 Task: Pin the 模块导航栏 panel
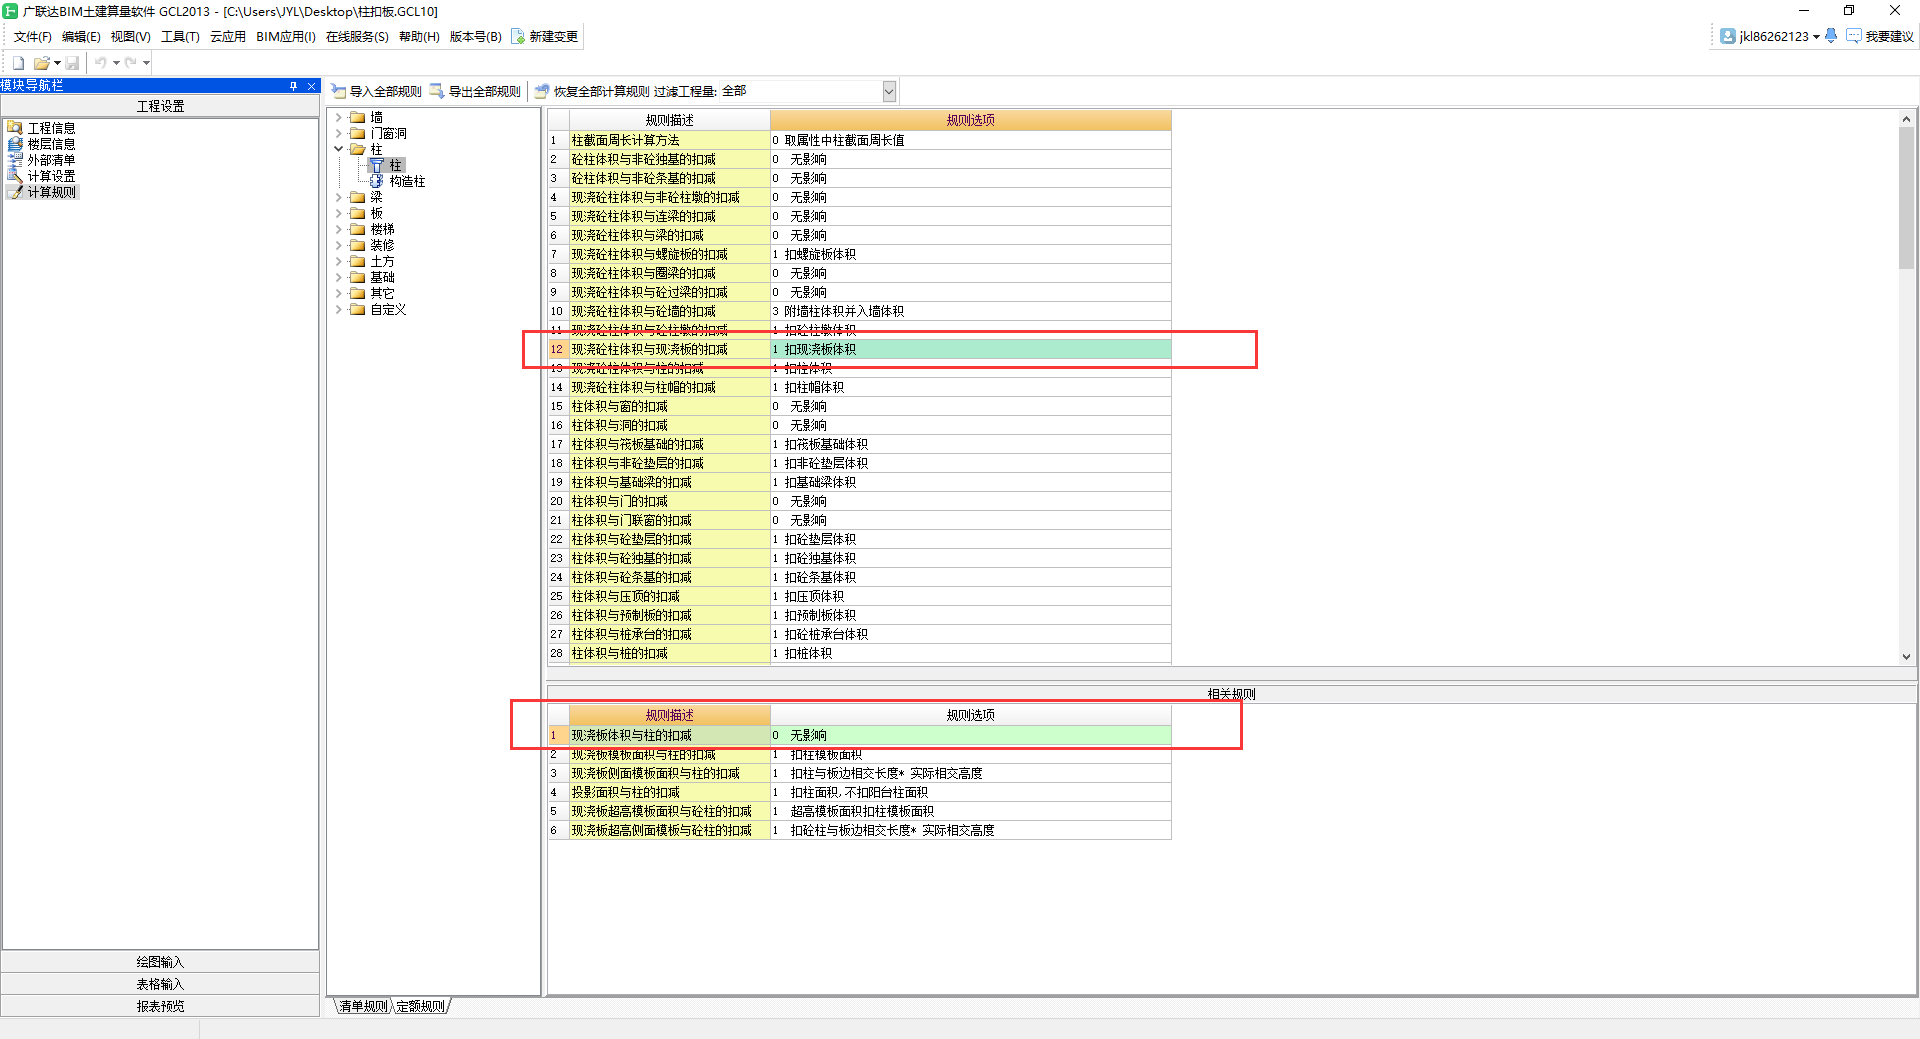click(293, 86)
